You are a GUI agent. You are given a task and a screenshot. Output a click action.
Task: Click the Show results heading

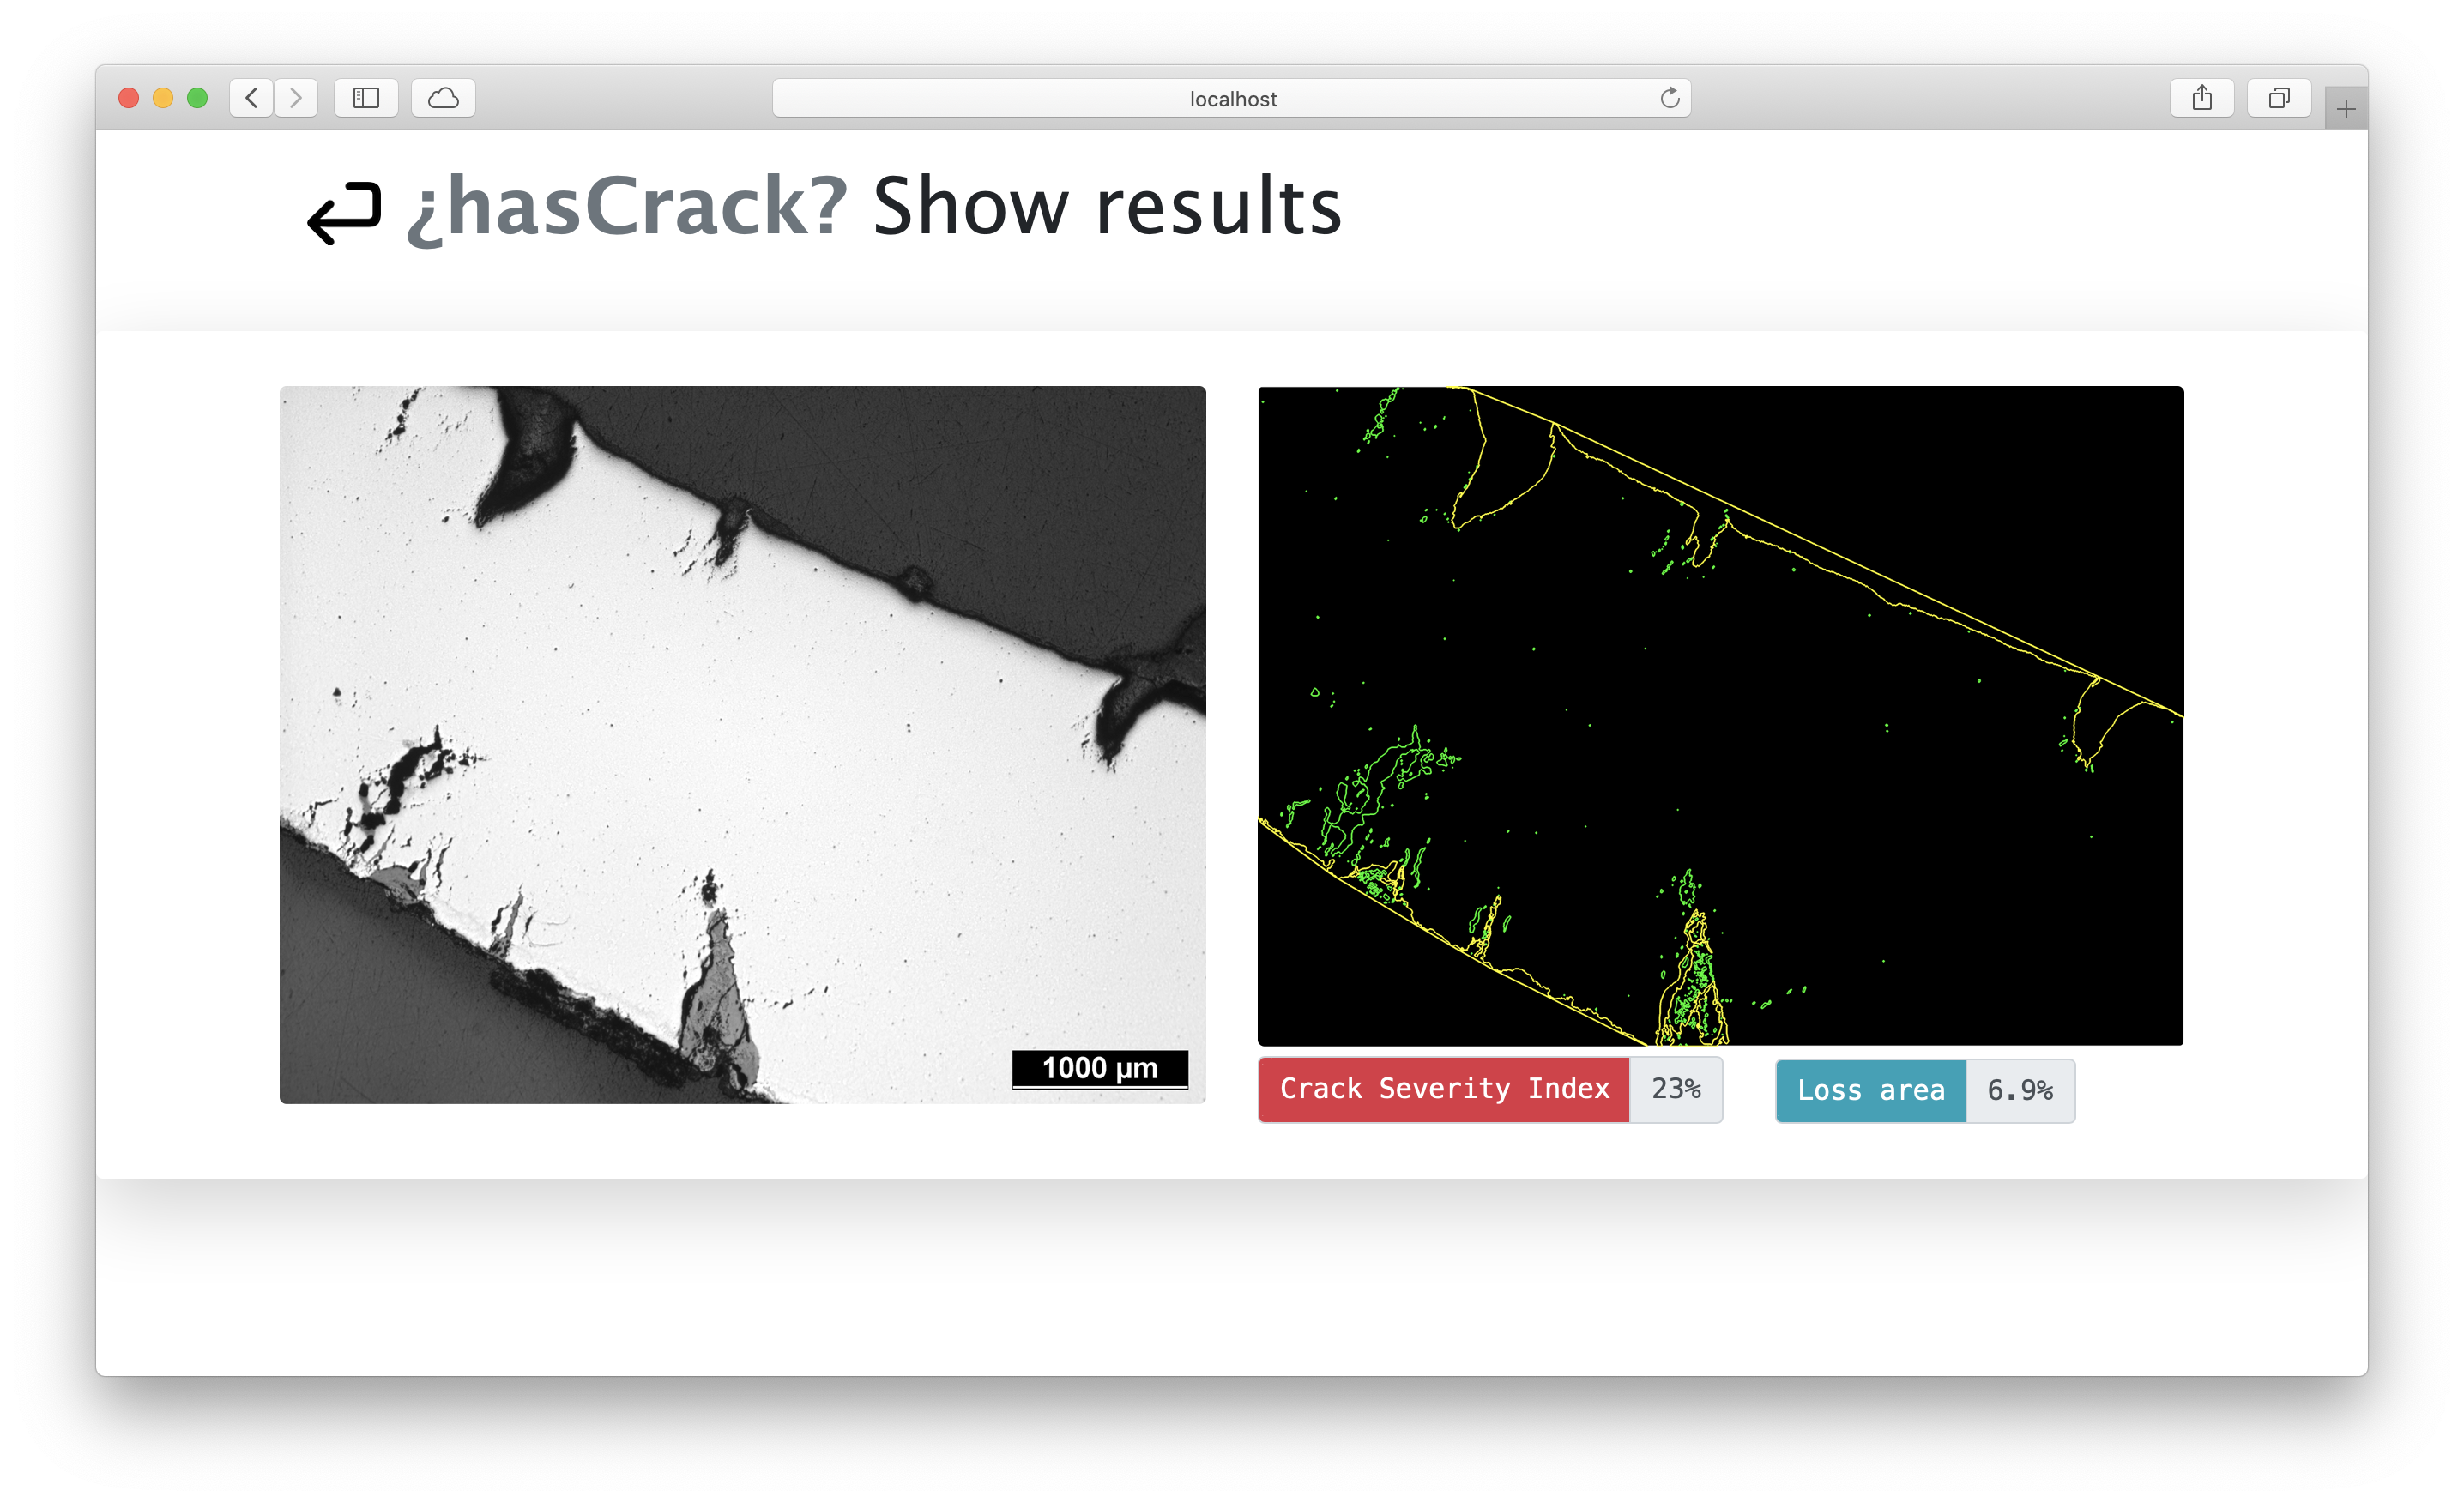(1107, 207)
